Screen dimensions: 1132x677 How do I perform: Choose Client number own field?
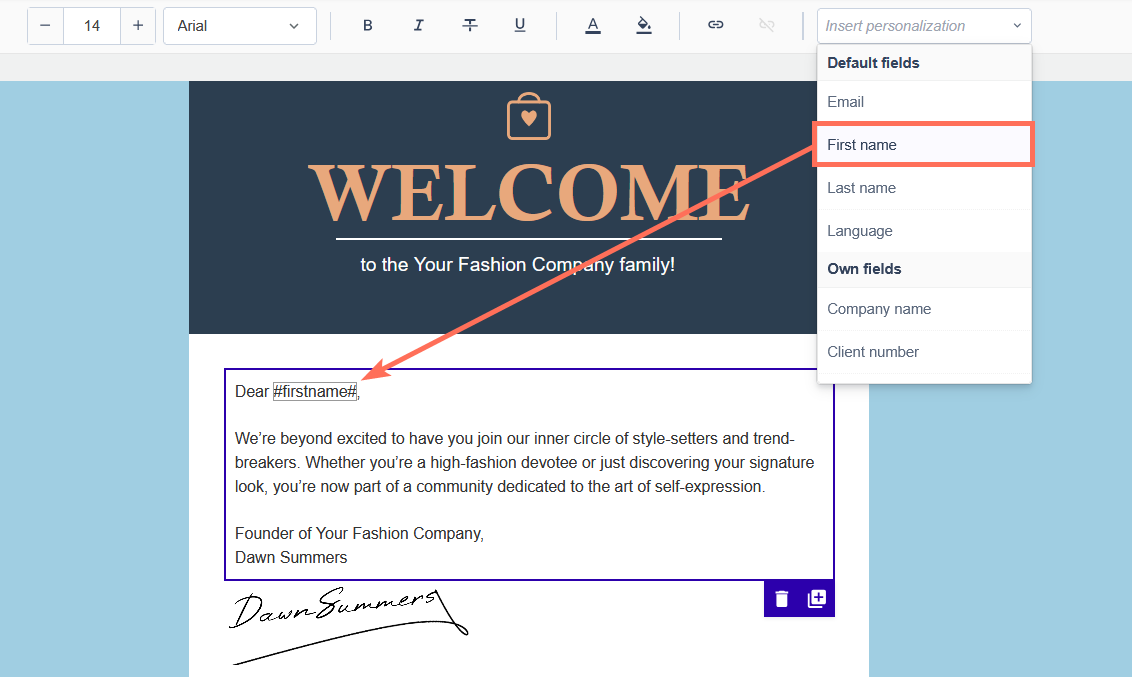click(x=924, y=351)
